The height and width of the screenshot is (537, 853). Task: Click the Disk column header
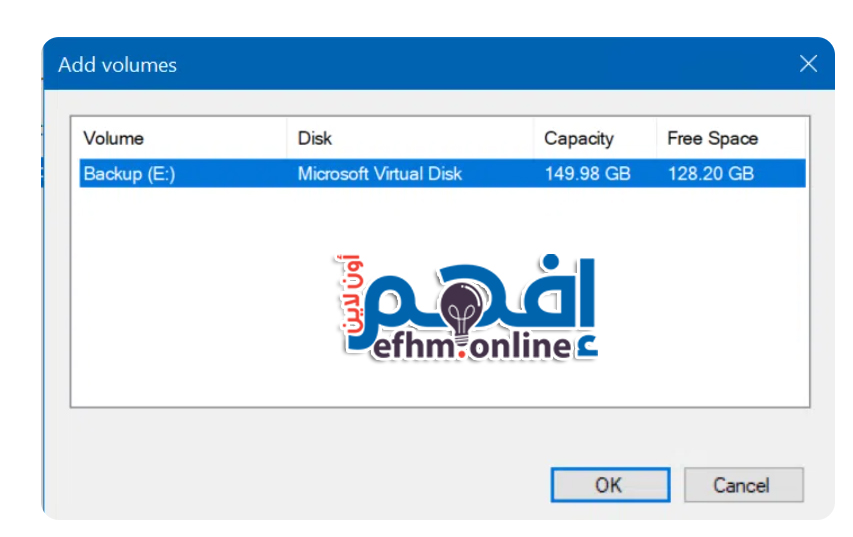315,139
